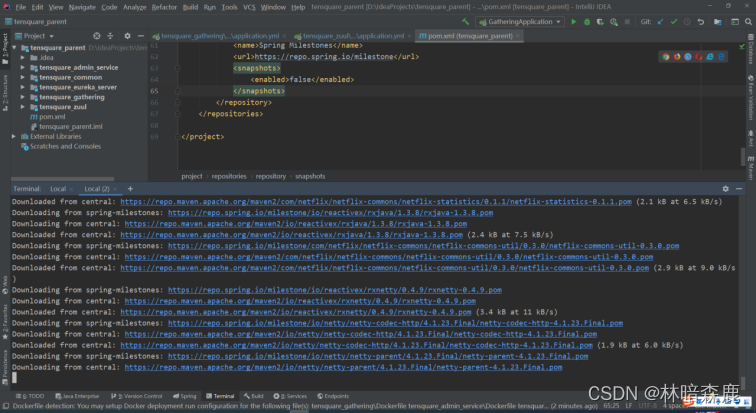Select the Local terminal tab
The image size is (756, 413).
[58, 189]
